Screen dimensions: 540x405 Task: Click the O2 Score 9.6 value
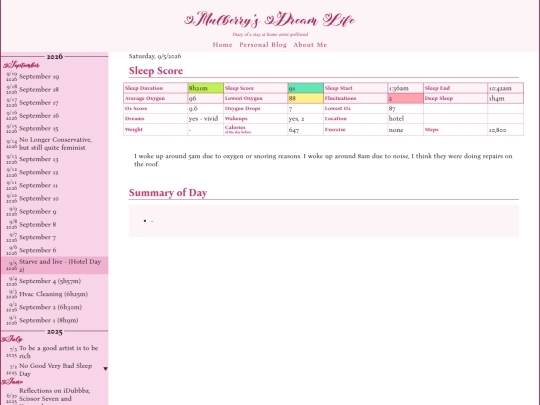(205, 108)
